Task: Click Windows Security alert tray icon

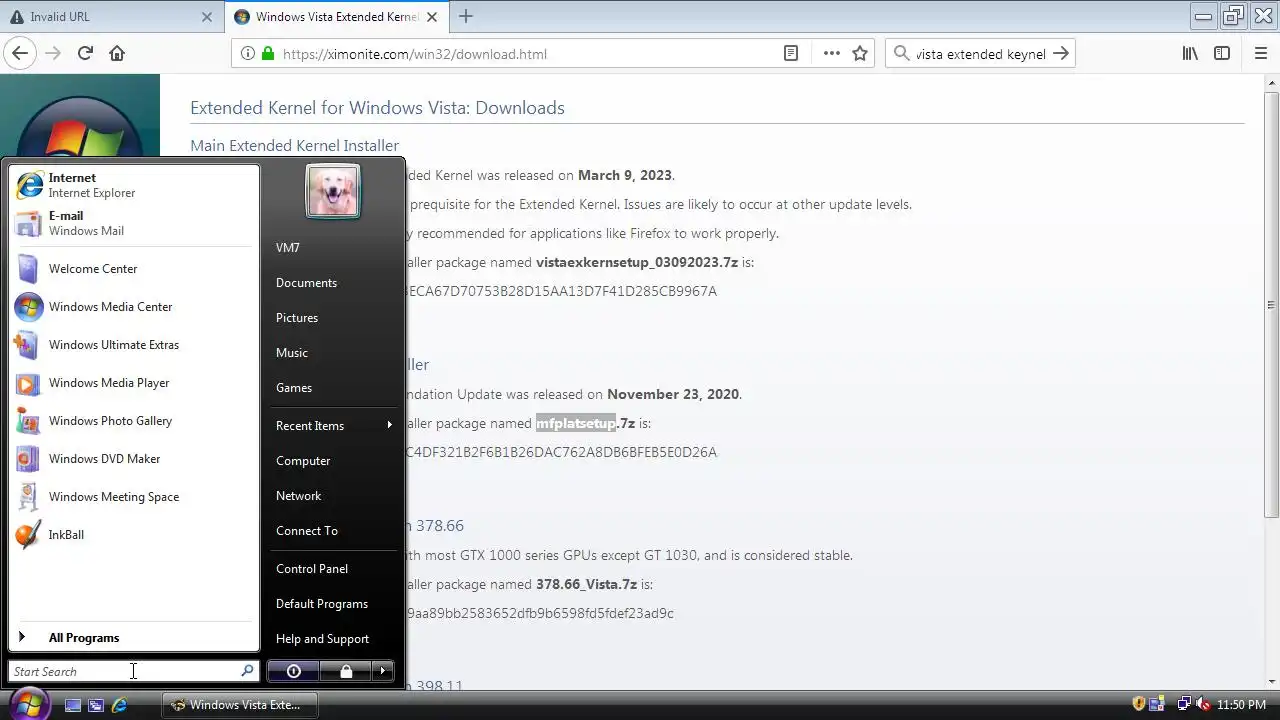Action: pyautogui.click(x=1138, y=705)
